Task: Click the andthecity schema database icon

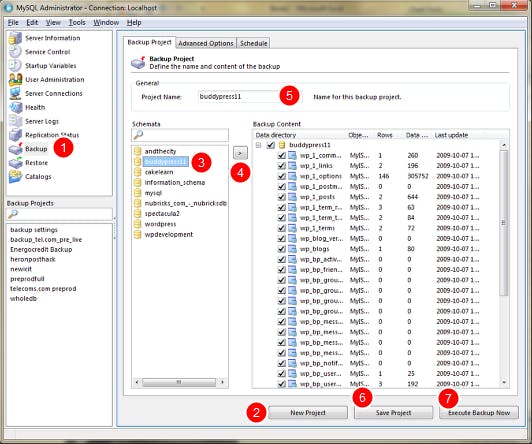Action: coord(137,151)
